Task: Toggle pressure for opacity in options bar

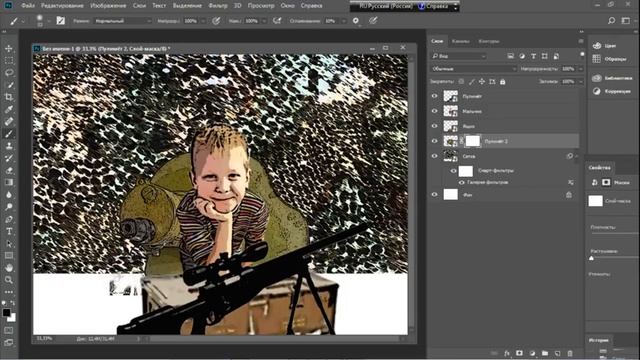Action: click(216, 20)
